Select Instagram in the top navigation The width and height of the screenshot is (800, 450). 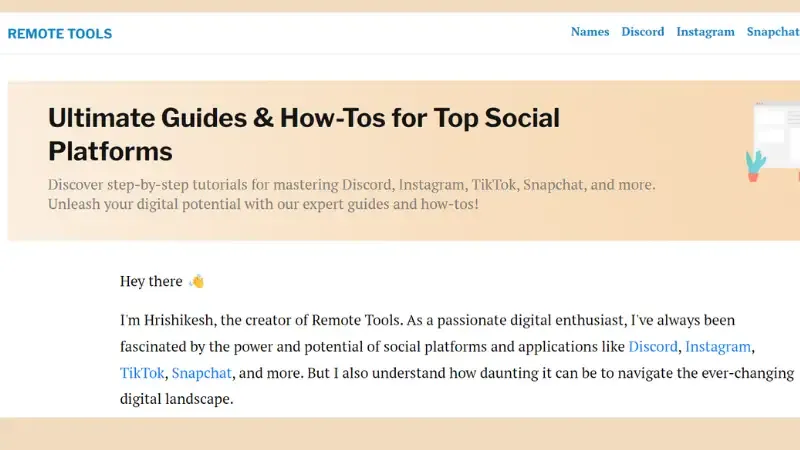(705, 32)
